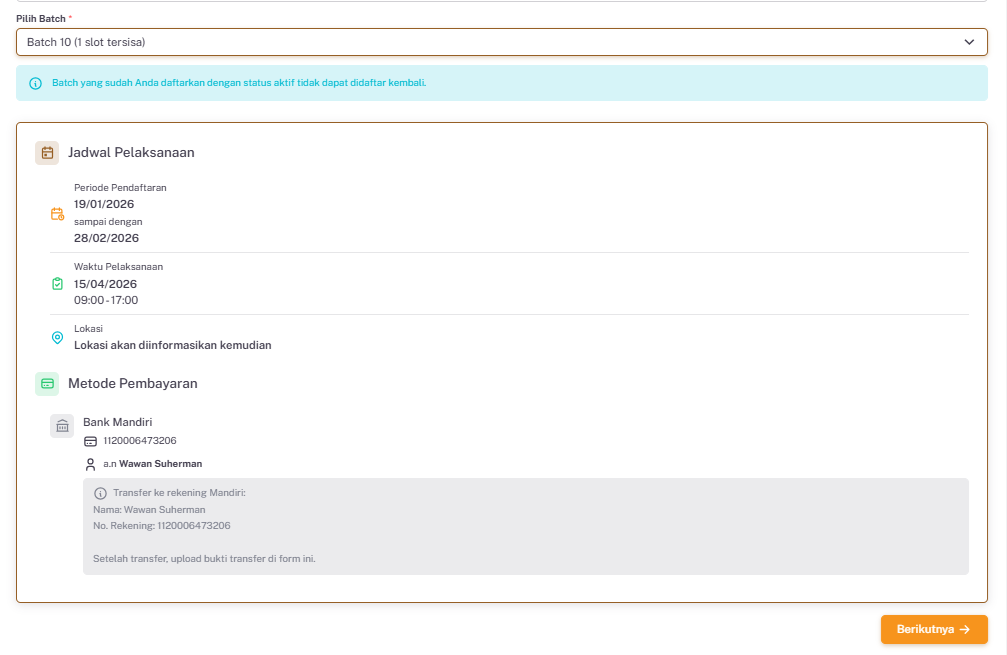Click the registration start date 19/01/2026
The width and height of the screenshot is (1007, 655).
click(104, 204)
